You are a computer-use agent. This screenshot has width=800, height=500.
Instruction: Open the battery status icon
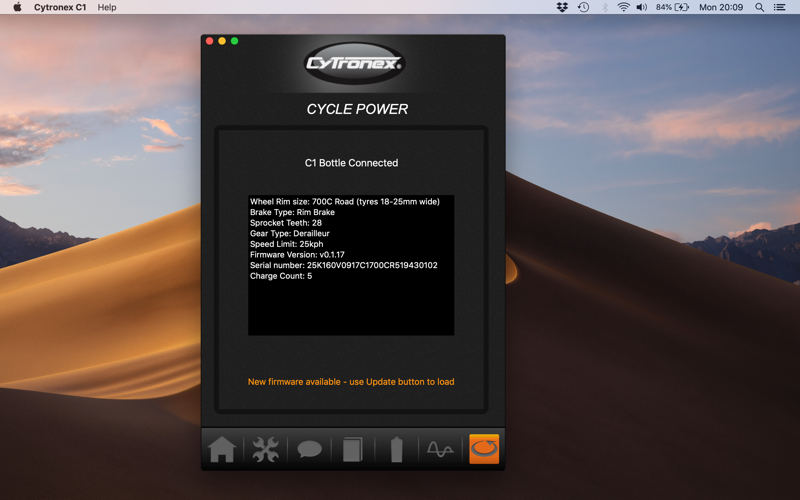(x=396, y=449)
